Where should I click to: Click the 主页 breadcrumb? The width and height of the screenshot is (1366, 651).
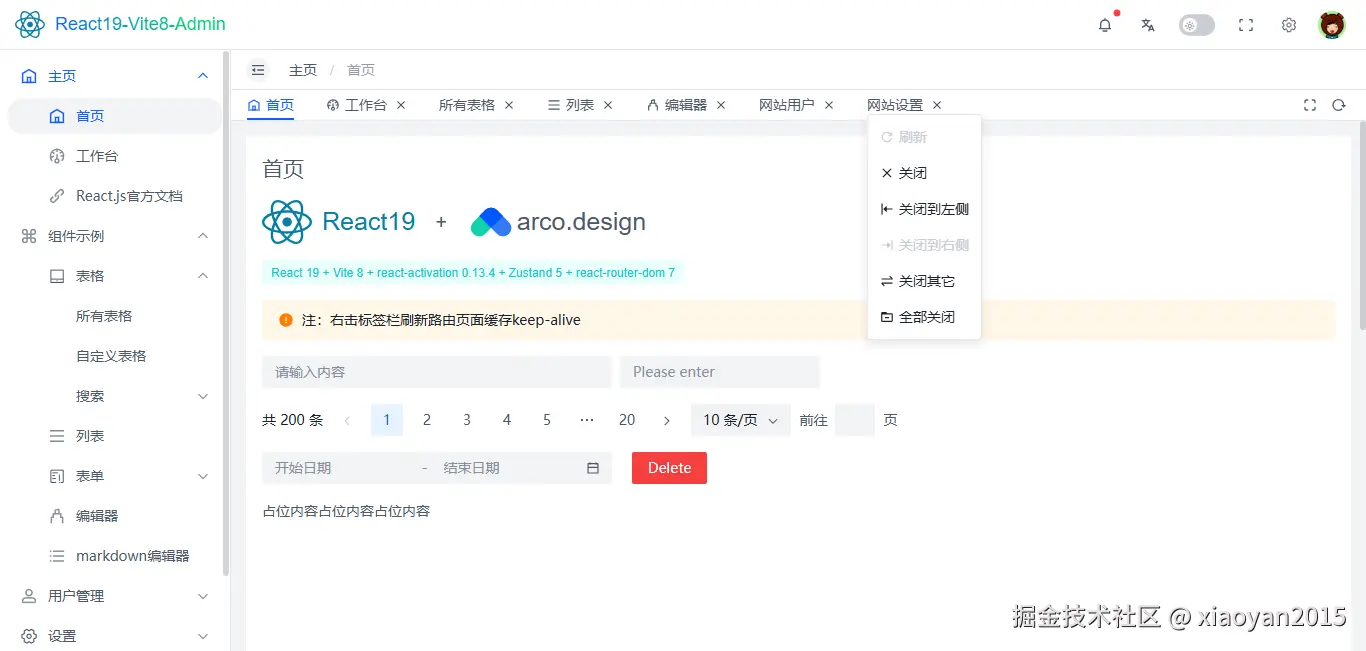coord(303,70)
